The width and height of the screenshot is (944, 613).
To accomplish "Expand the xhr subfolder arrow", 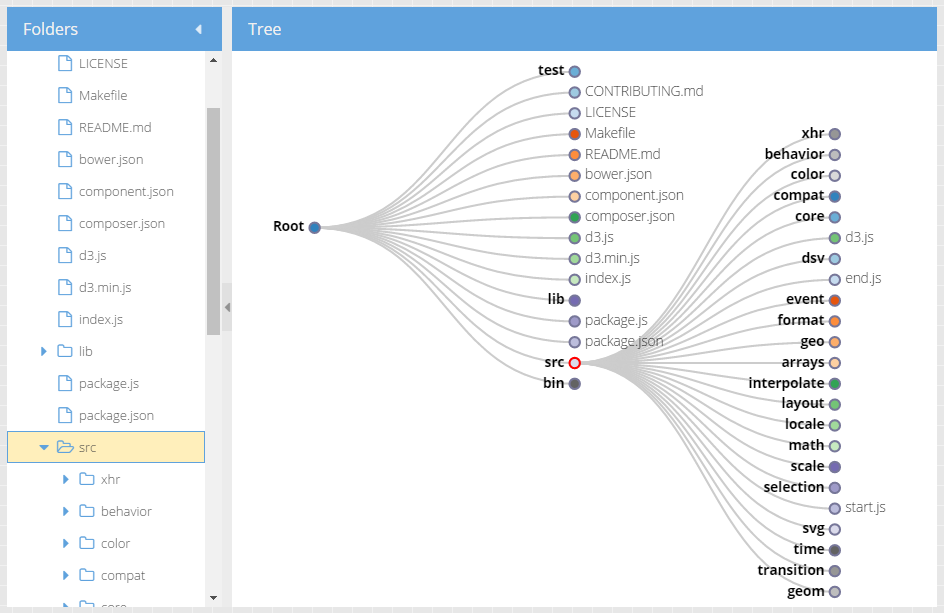I will pyautogui.click(x=66, y=480).
